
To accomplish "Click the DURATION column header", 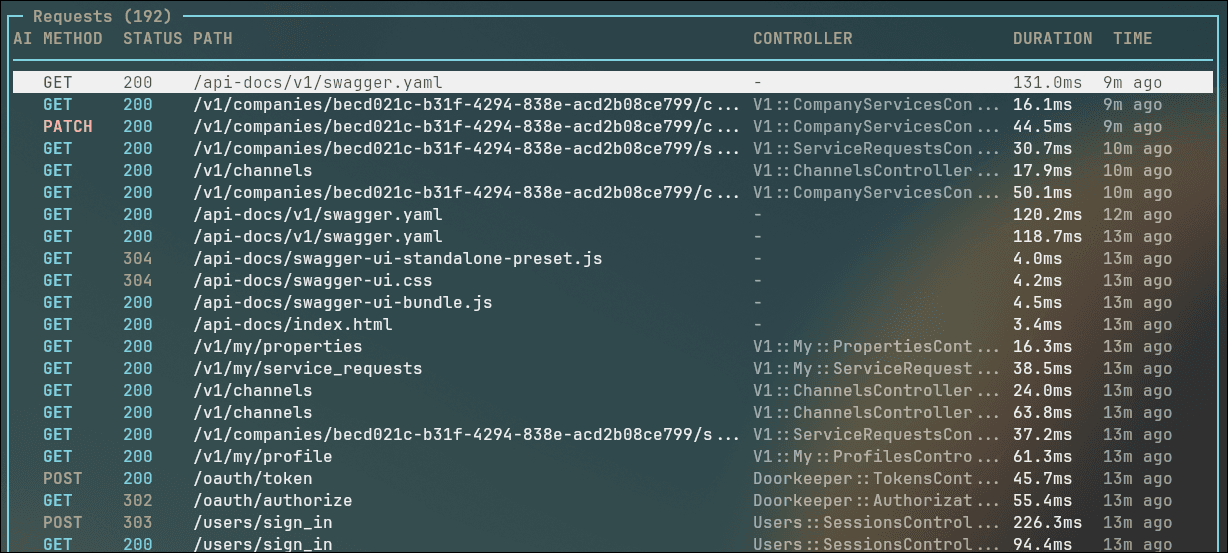I will point(1053,39).
